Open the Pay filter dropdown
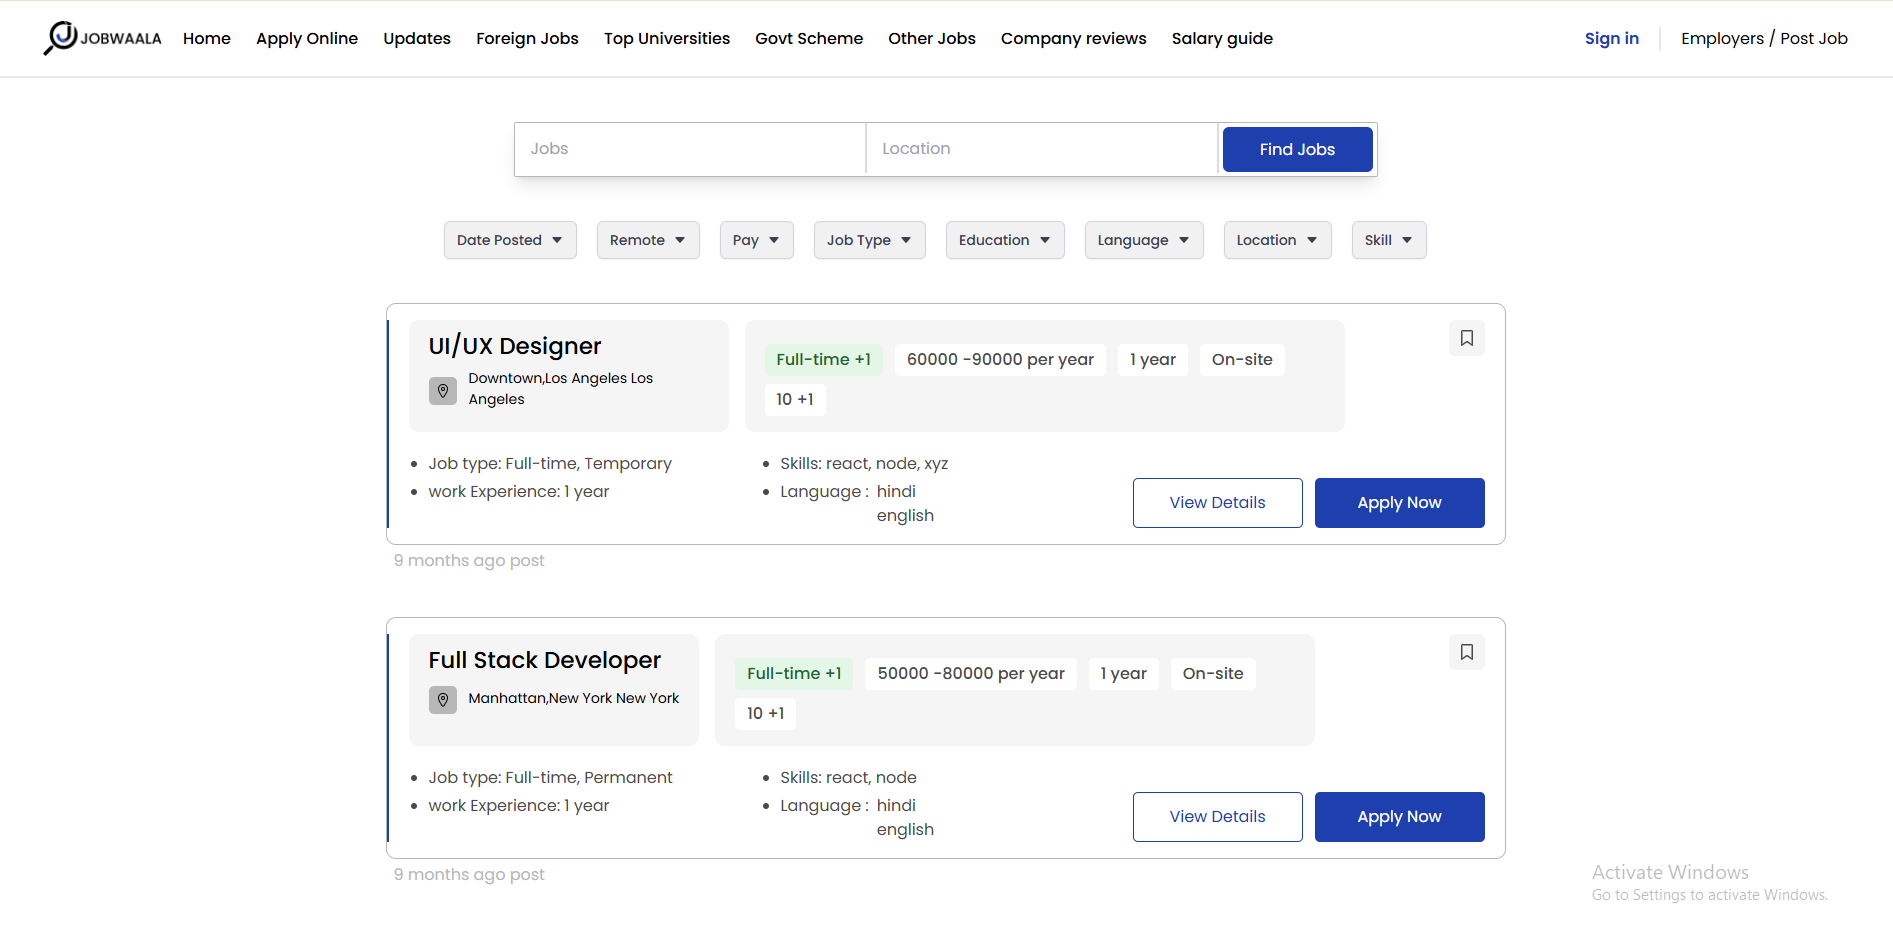This screenshot has height=931, width=1893. click(x=756, y=240)
